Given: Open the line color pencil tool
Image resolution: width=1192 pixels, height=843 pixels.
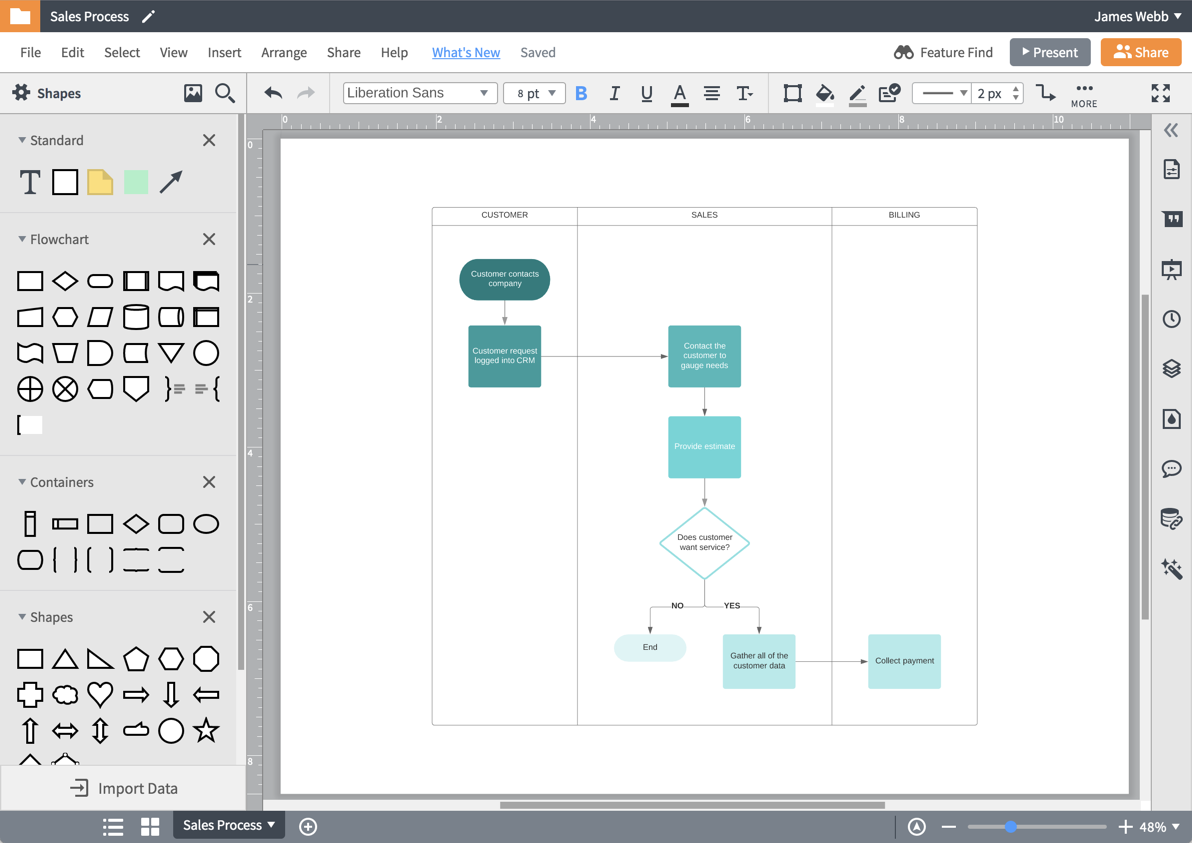Looking at the screenshot, I should [857, 93].
